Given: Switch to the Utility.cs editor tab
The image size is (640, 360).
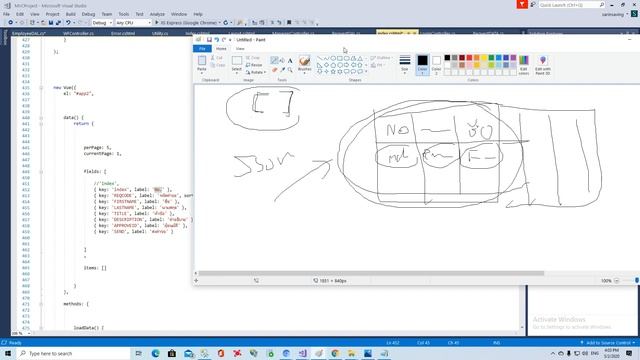Looking at the screenshot, I should (160, 33).
